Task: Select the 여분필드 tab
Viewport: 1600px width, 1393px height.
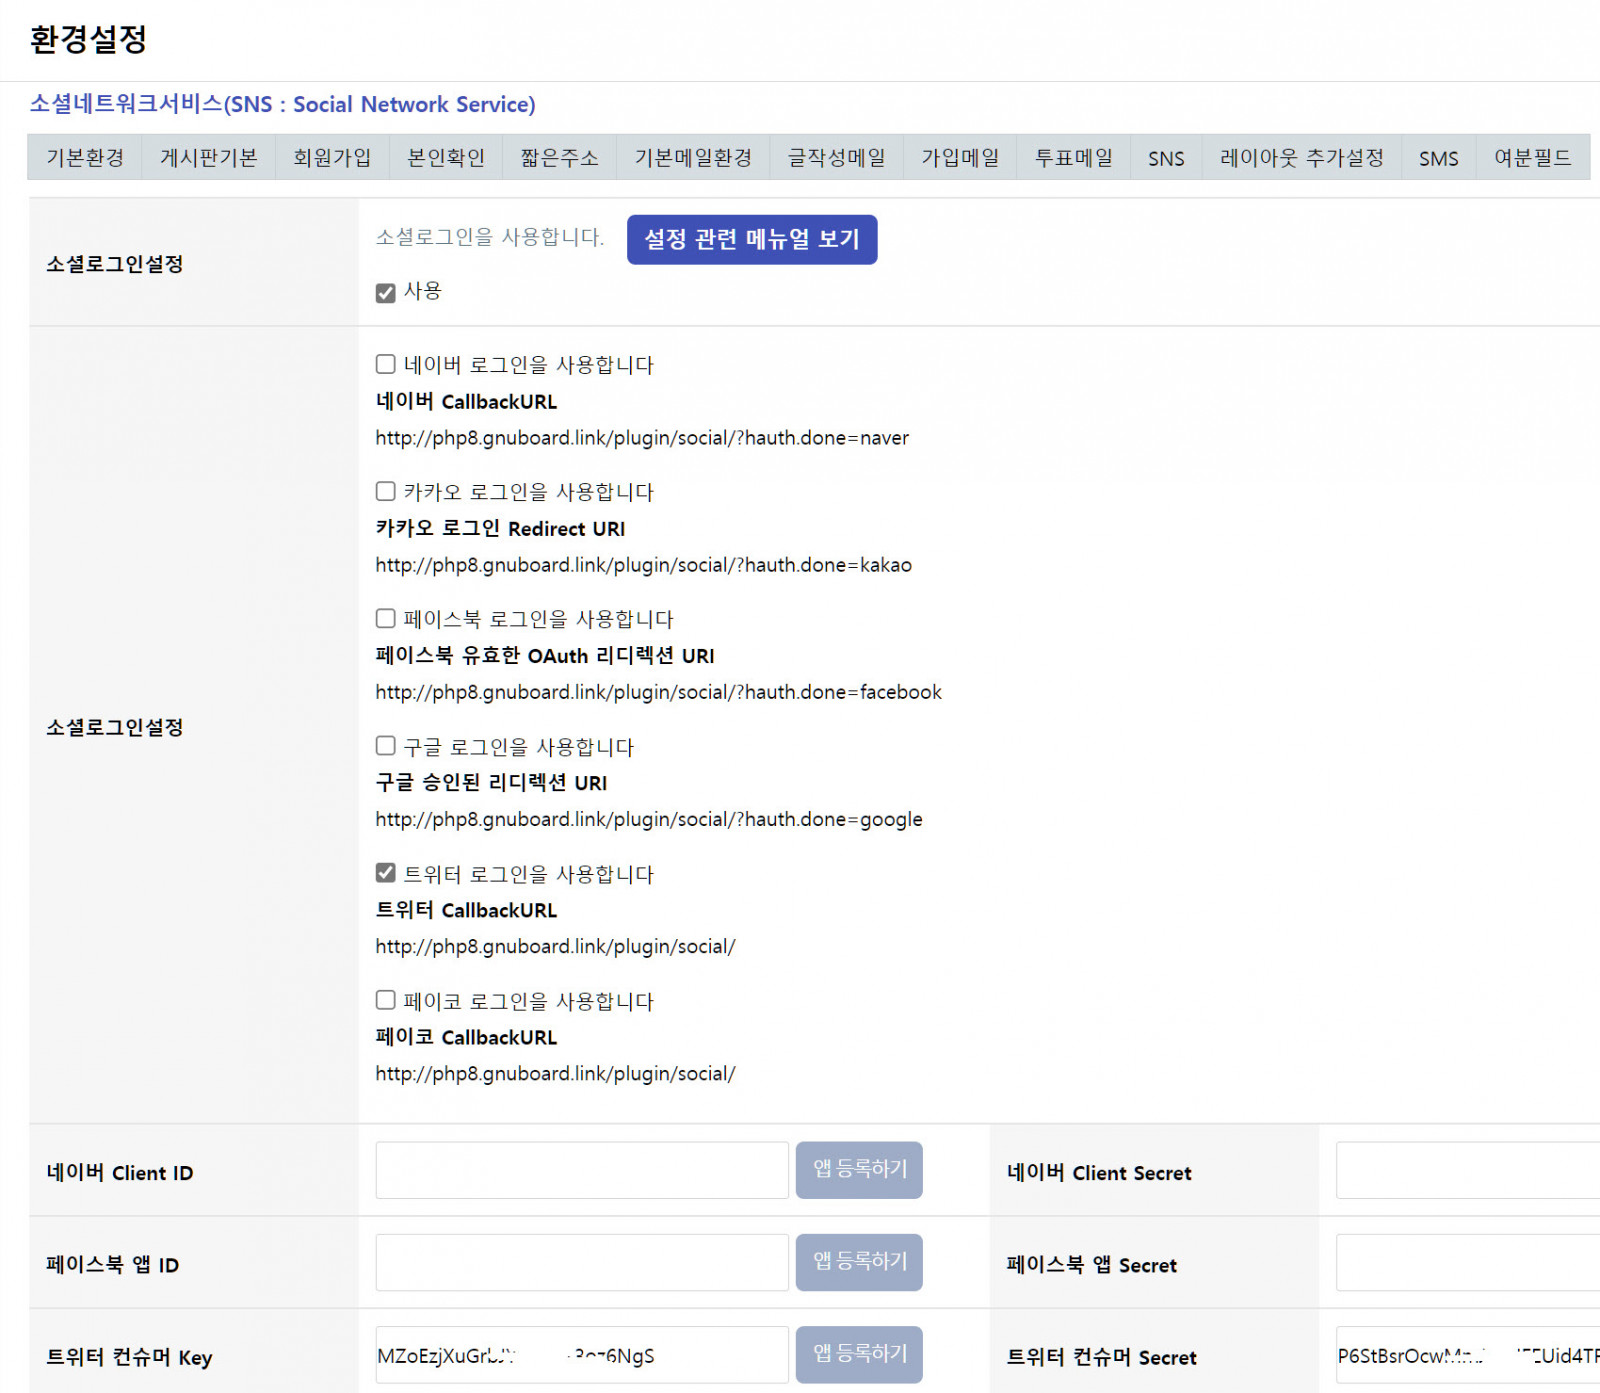Action: click(x=1533, y=158)
